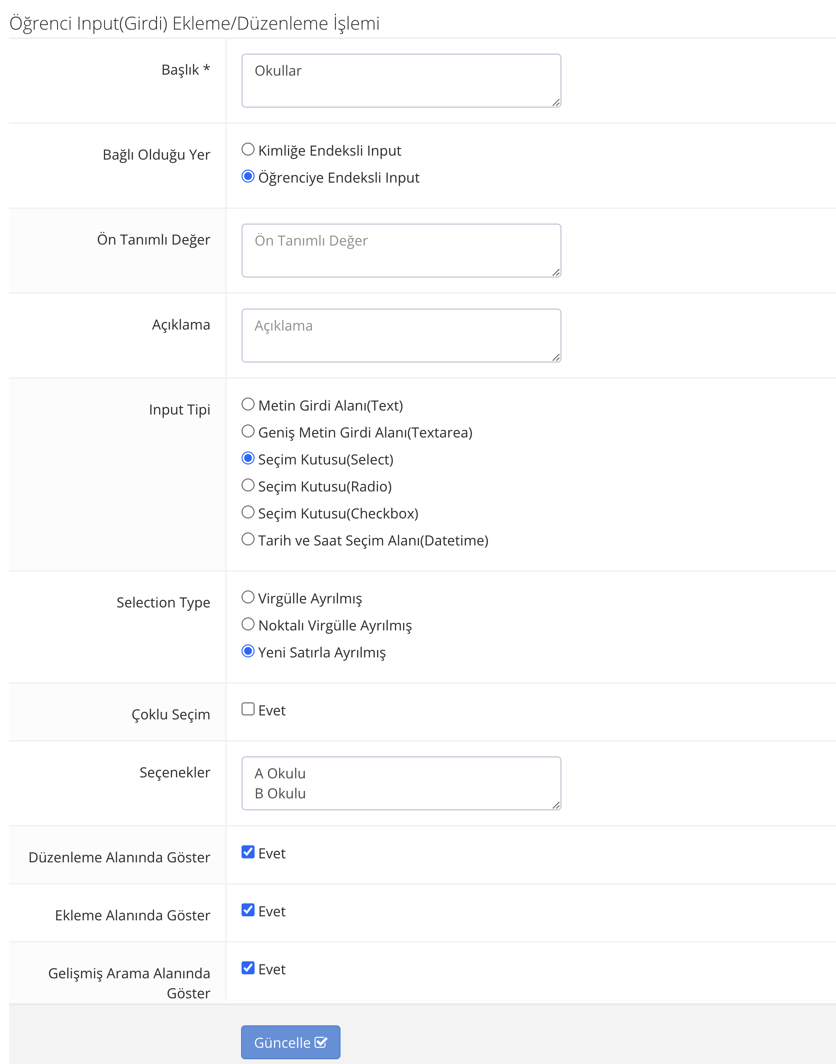
Task: Select Kimliğe Endeksli Input option
Action: pyautogui.click(x=248, y=150)
